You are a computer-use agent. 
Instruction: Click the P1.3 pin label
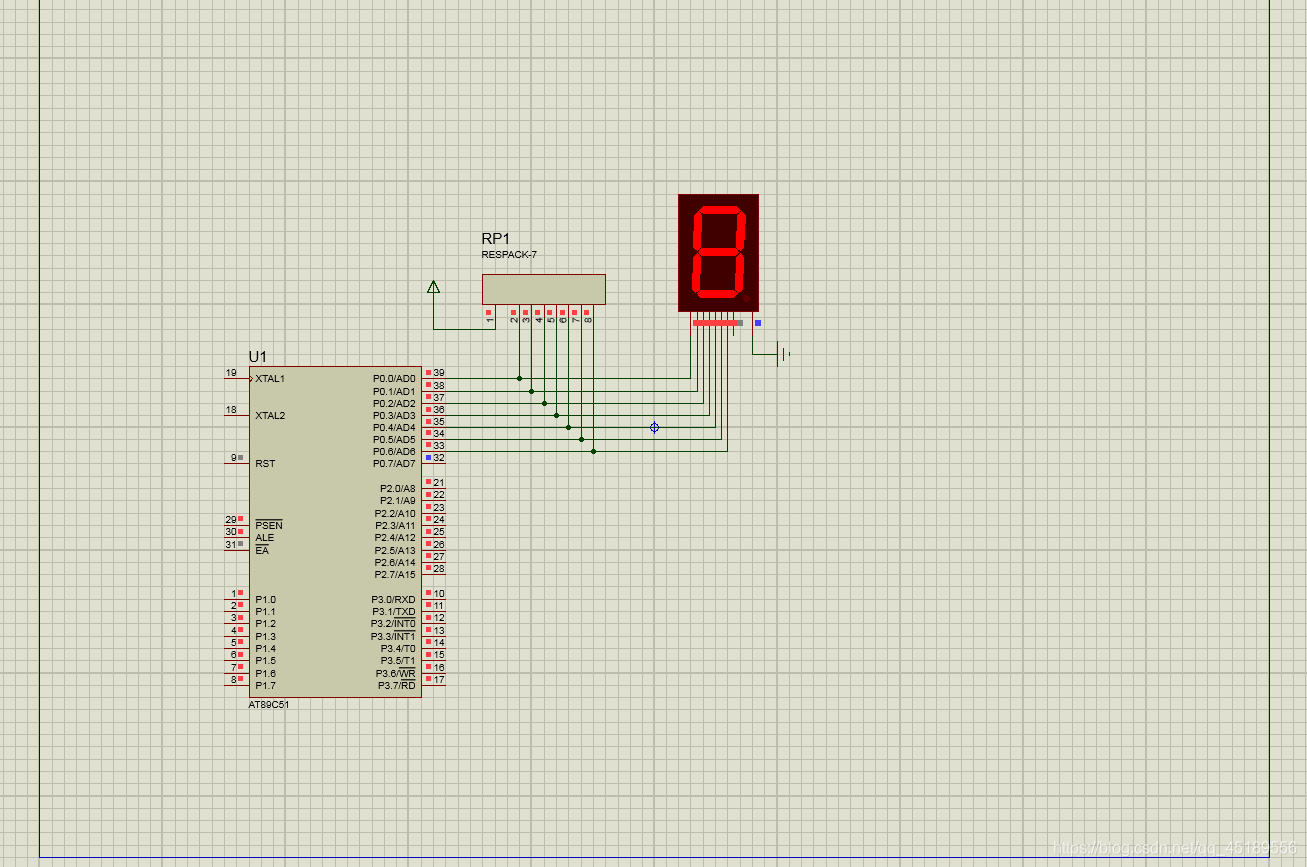click(x=265, y=637)
